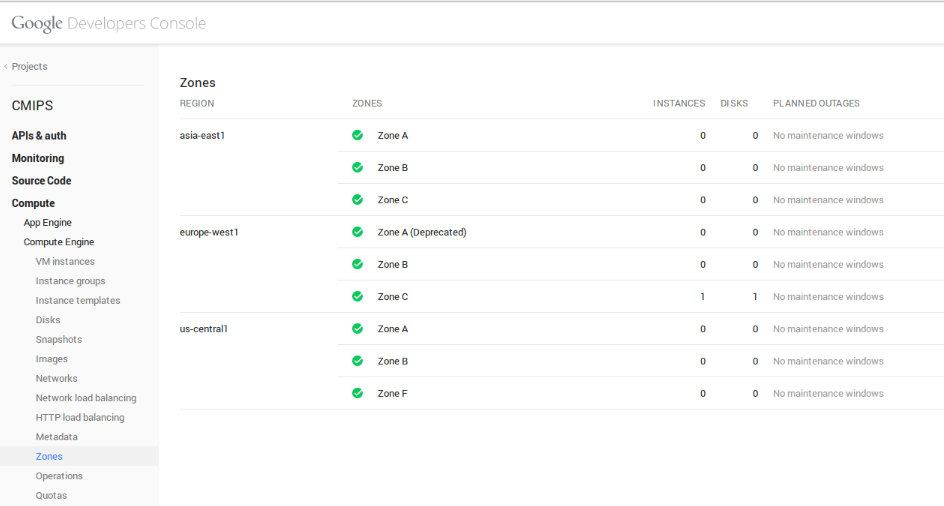This screenshot has height=506, width=944.
Task: Click the green status check for Zone F
Action: (x=358, y=393)
